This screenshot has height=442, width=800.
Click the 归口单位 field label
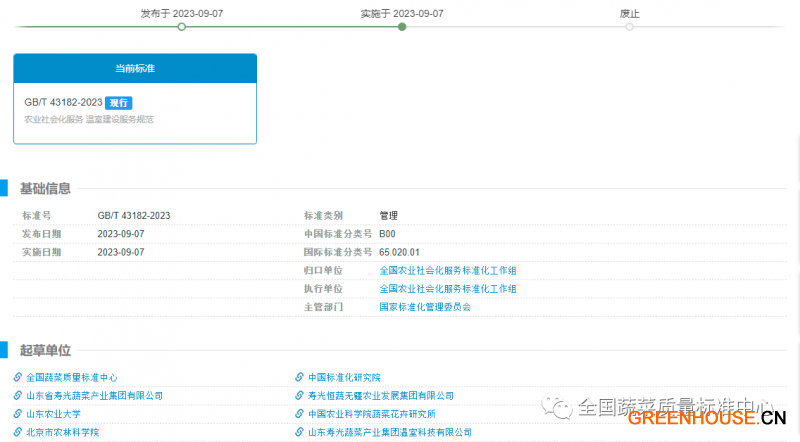323,271
